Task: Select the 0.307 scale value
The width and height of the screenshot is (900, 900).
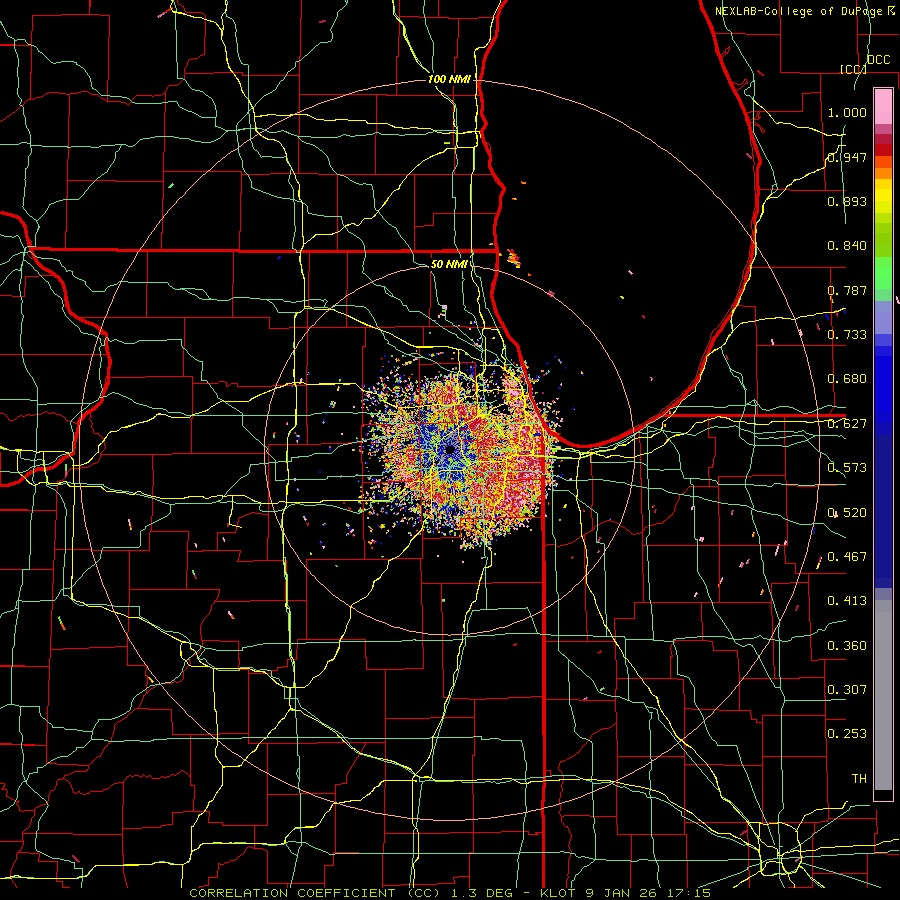Action: pos(847,690)
